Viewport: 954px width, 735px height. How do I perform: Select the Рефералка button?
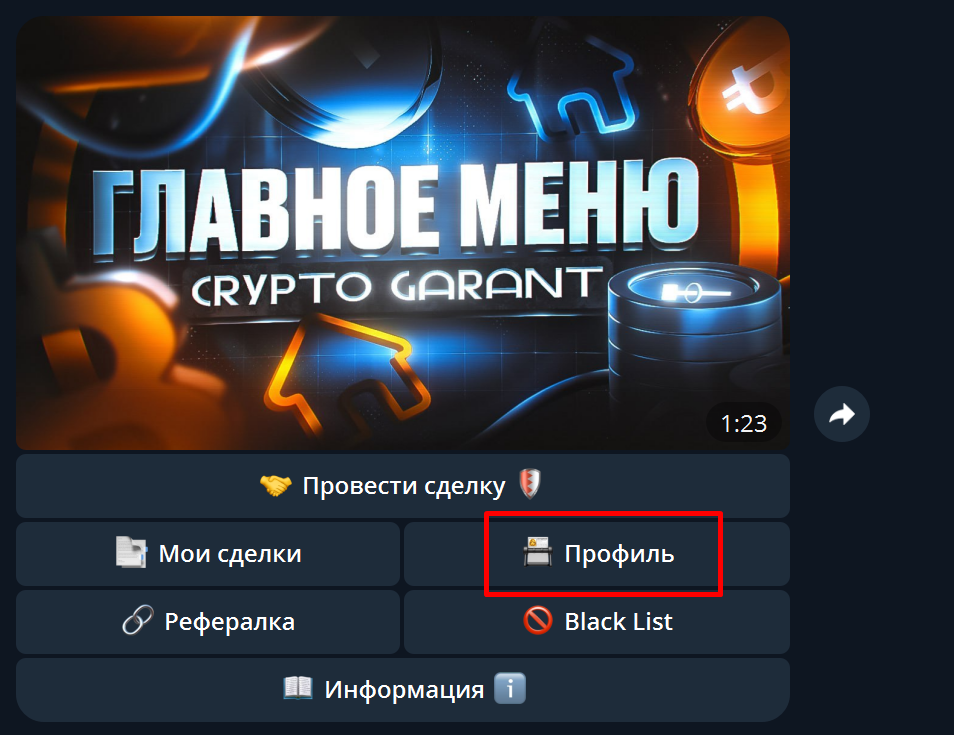(x=208, y=622)
